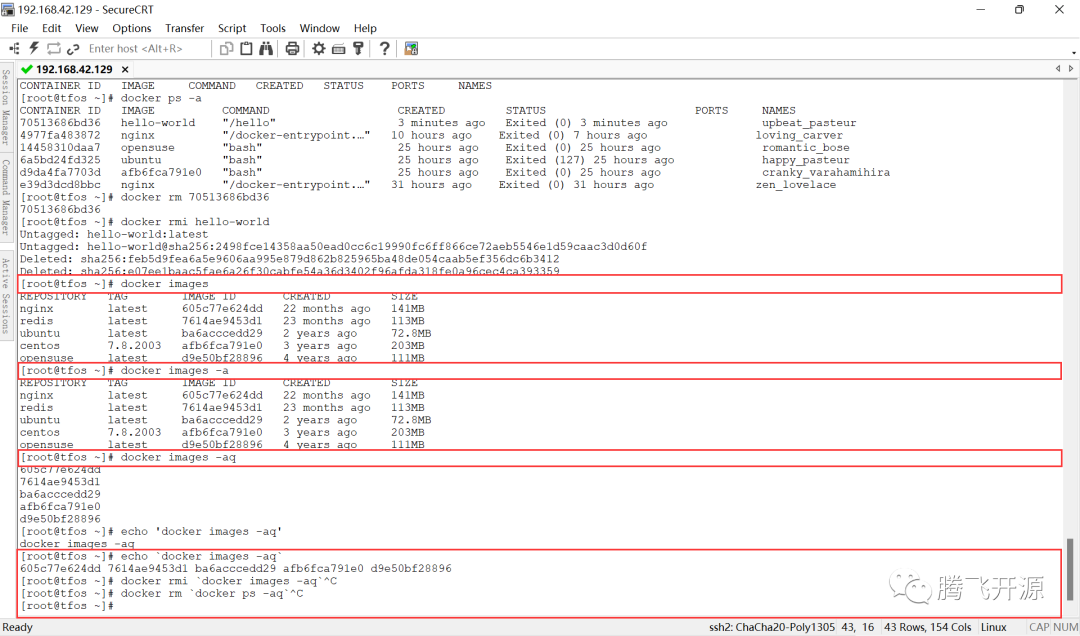Expand the Session Manager side panel
Viewport: 1080px width, 636px height.
(x=6, y=106)
